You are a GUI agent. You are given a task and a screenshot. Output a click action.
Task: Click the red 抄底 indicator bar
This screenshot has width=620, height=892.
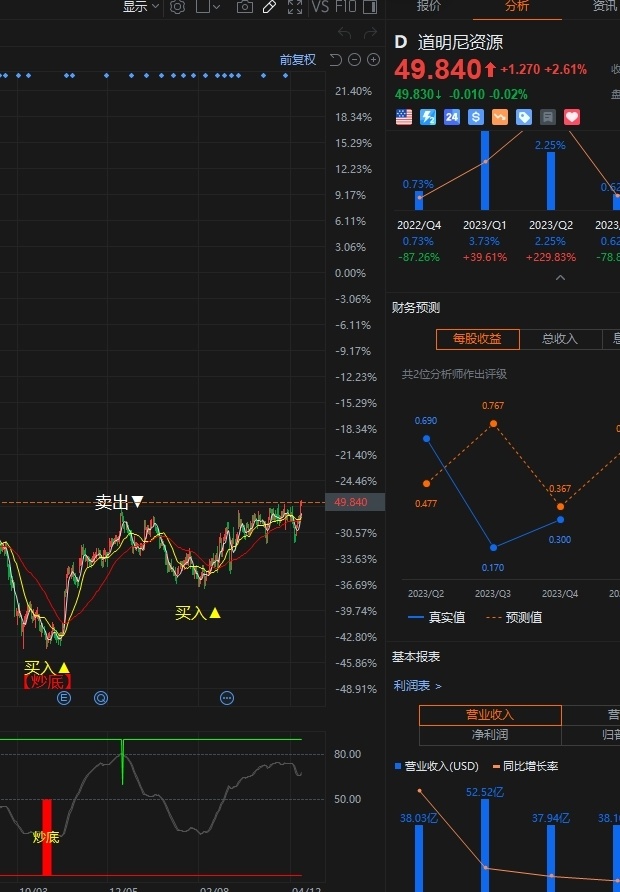[47, 837]
